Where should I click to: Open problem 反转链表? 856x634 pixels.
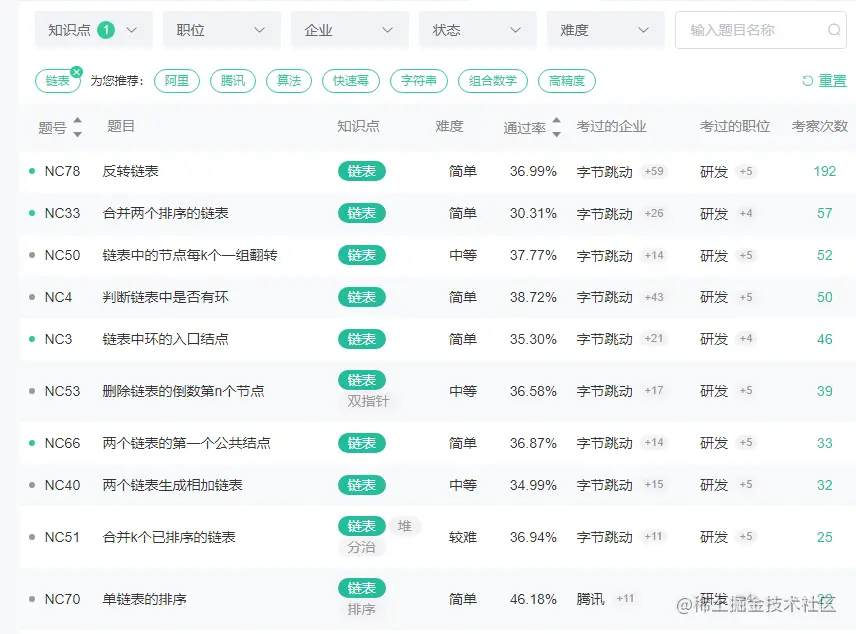pos(130,171)
